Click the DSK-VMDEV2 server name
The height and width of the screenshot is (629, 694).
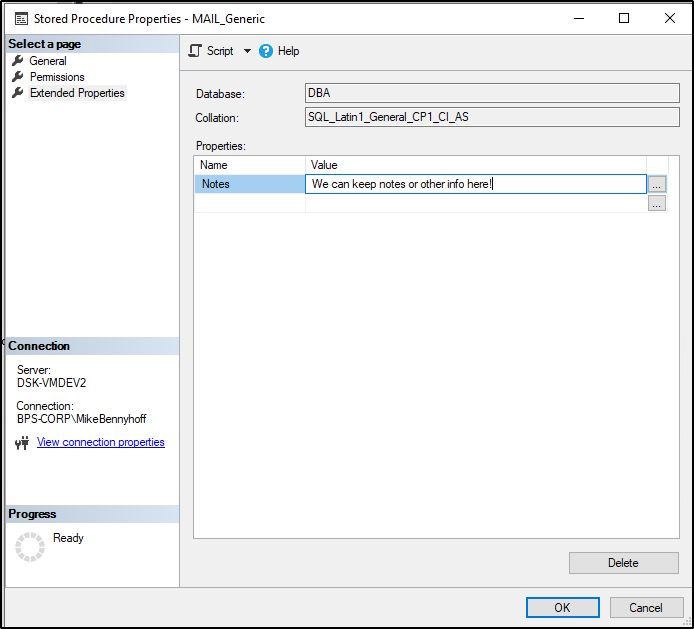pos(51,383)
